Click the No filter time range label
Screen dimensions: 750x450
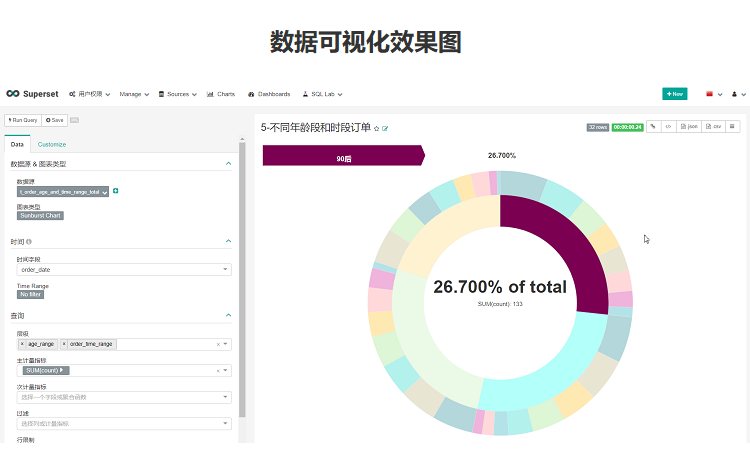coord(31,295)
